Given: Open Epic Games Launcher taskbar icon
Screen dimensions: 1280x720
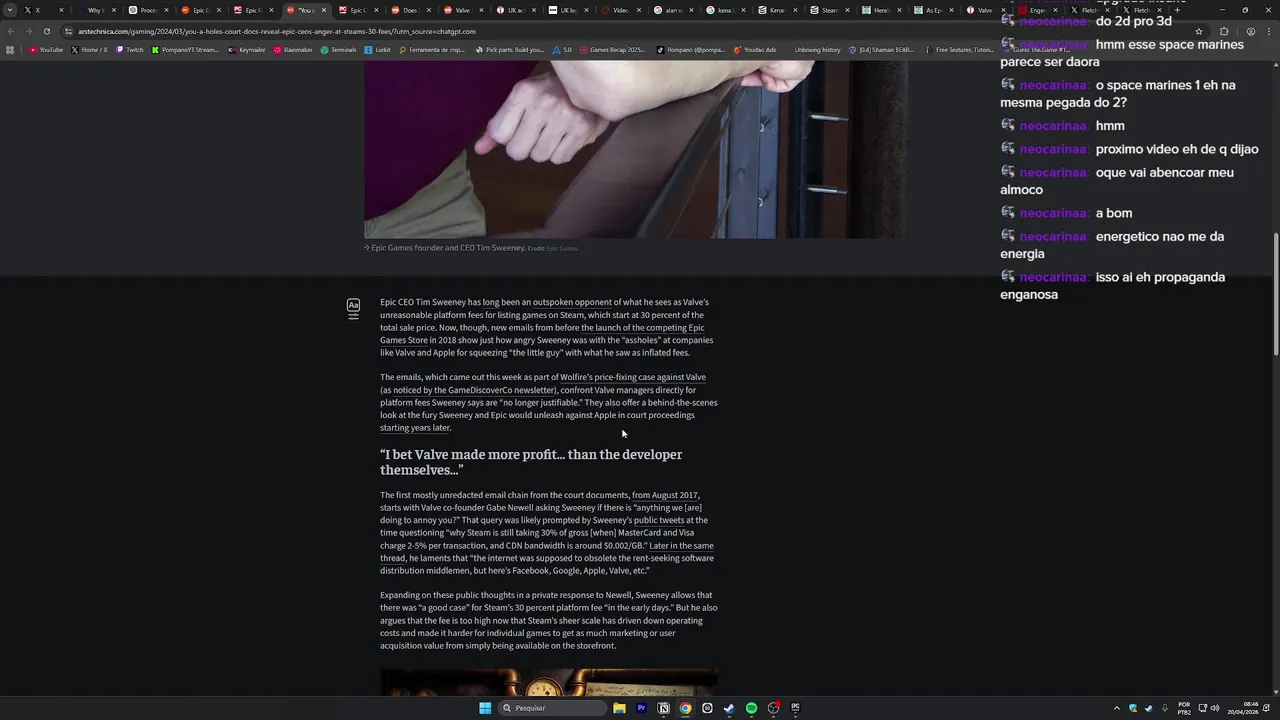Looking at the screenshot, I should (x=795, y=708).
